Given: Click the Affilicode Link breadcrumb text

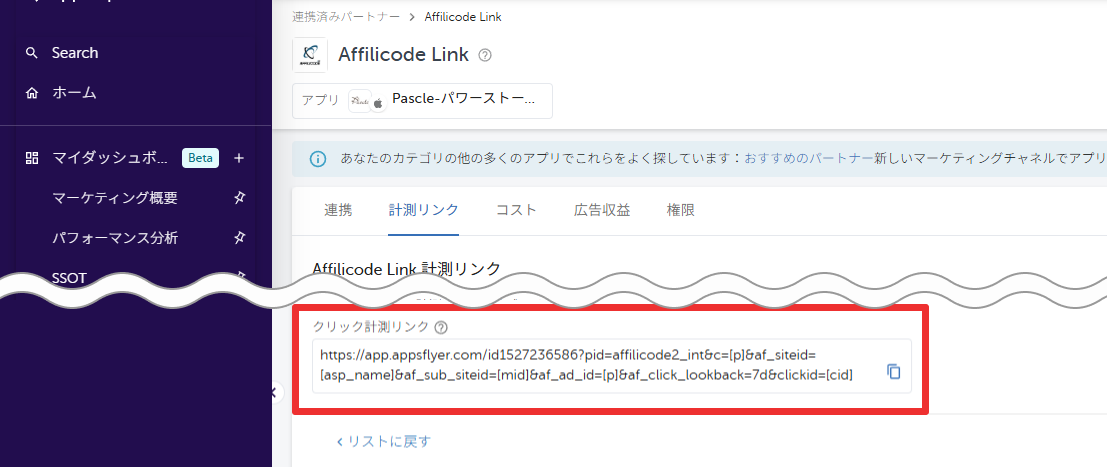Looking at the screenshot, I should pos(463,17).
